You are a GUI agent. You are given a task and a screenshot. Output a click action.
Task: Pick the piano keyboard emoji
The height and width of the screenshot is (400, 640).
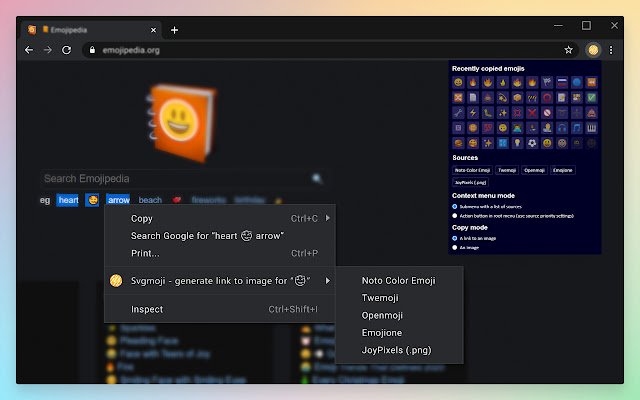tap(592, 128)
